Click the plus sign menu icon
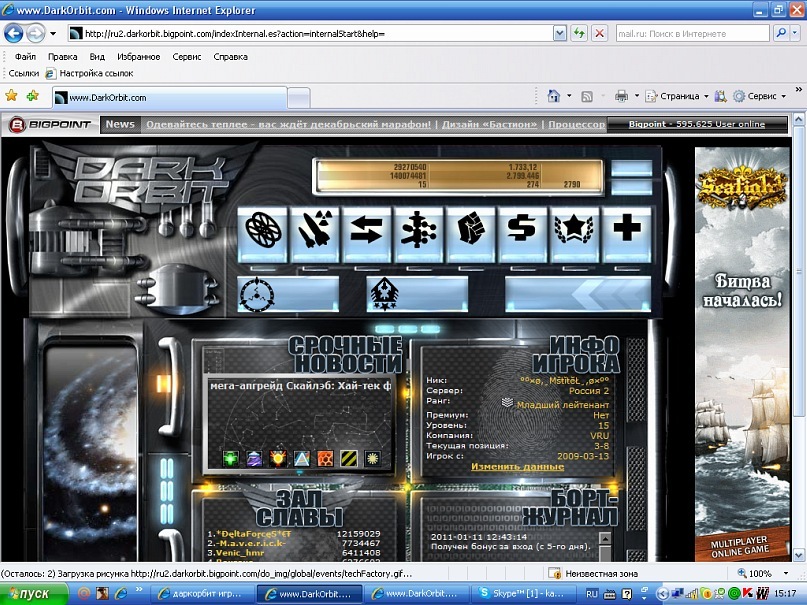This screenshot has width=807, height=605. click(627, 230)
